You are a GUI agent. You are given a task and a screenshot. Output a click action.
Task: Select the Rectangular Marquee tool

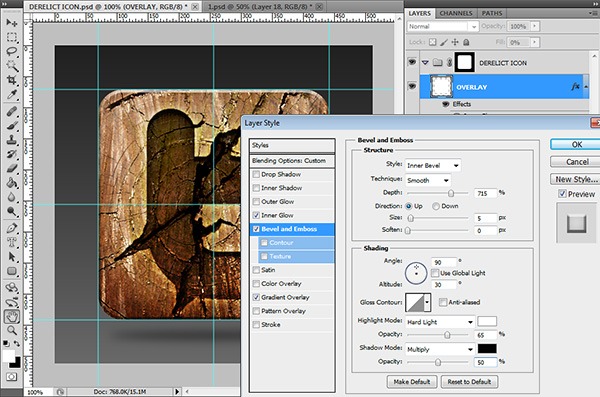(11, 37)
